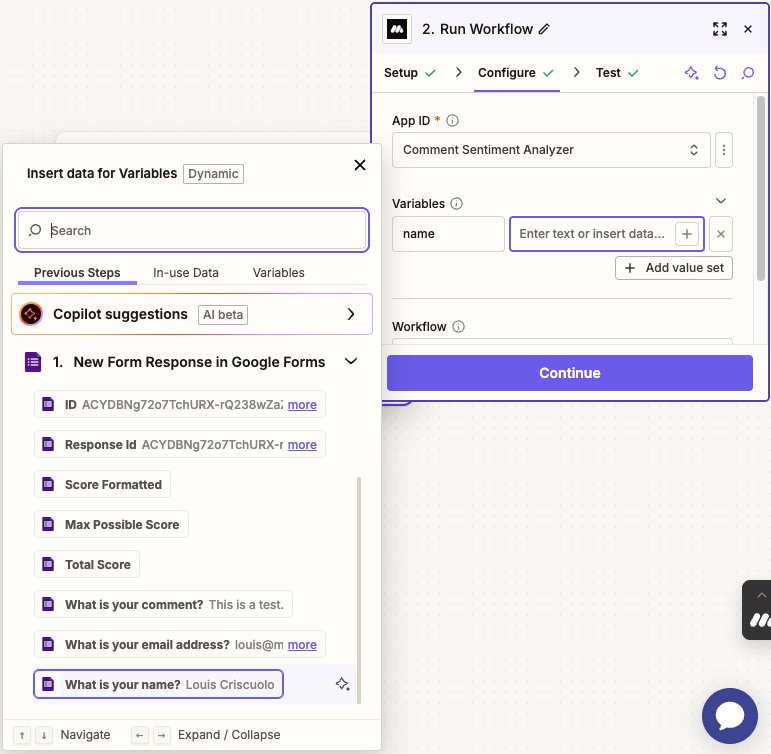Image resolution: width=771 pixels, height=754 pixels.
Task: Click the Continue button
Action: [x=569, y=373]
